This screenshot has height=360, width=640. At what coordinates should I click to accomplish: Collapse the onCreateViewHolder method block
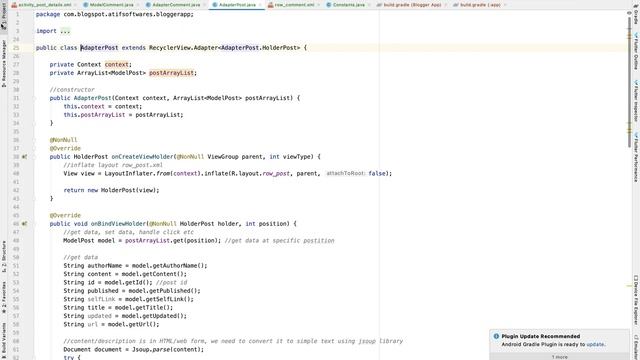[35, 157]
